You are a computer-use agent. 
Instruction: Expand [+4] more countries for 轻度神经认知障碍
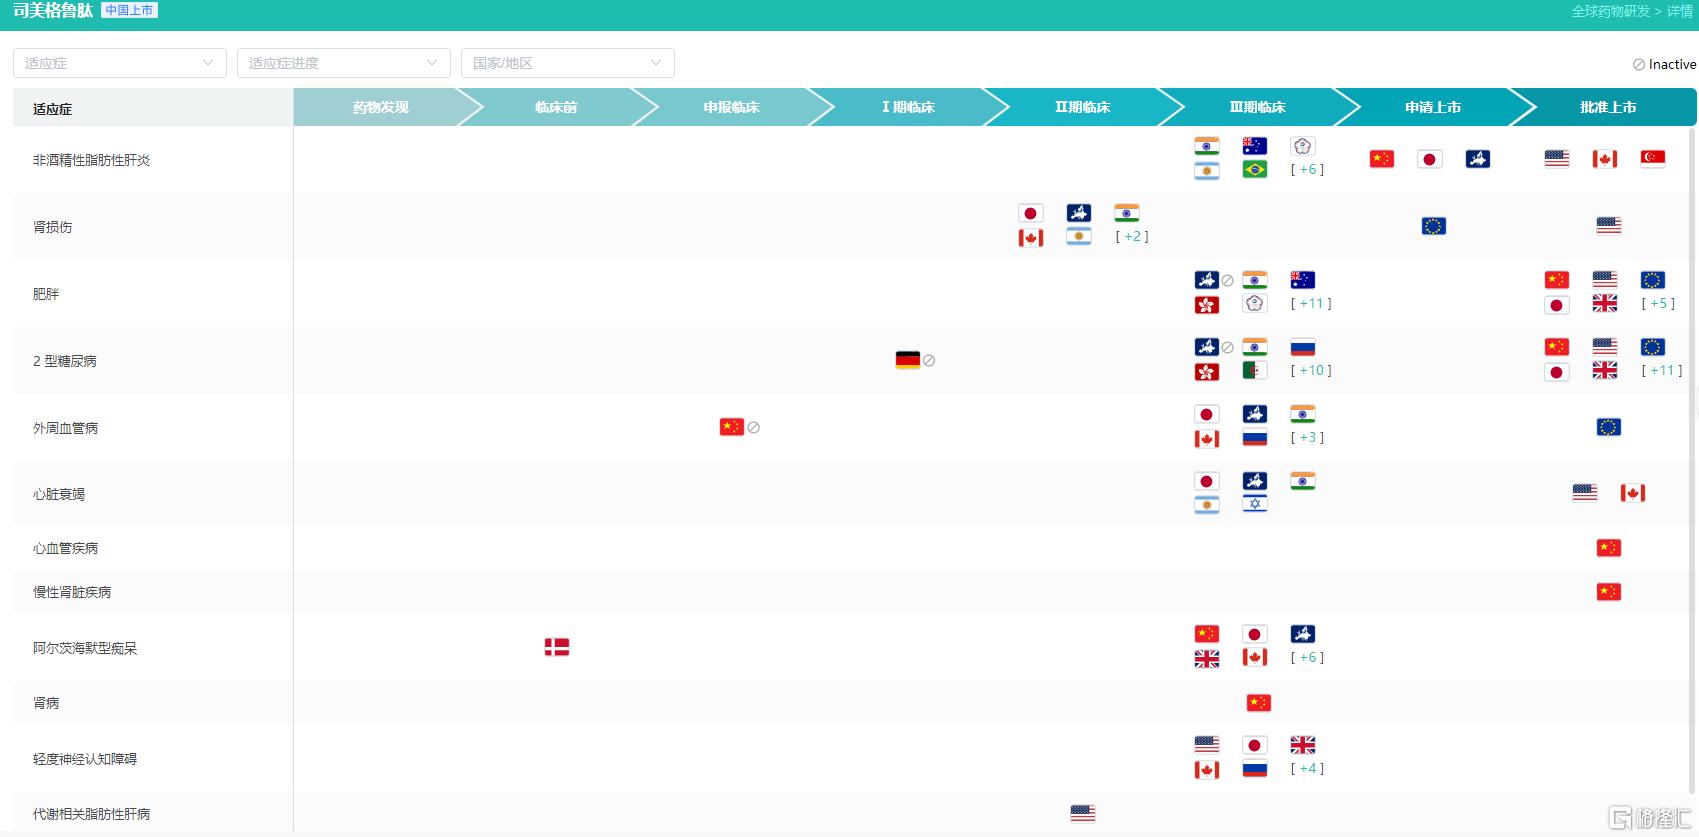[x=1307, y=769]
